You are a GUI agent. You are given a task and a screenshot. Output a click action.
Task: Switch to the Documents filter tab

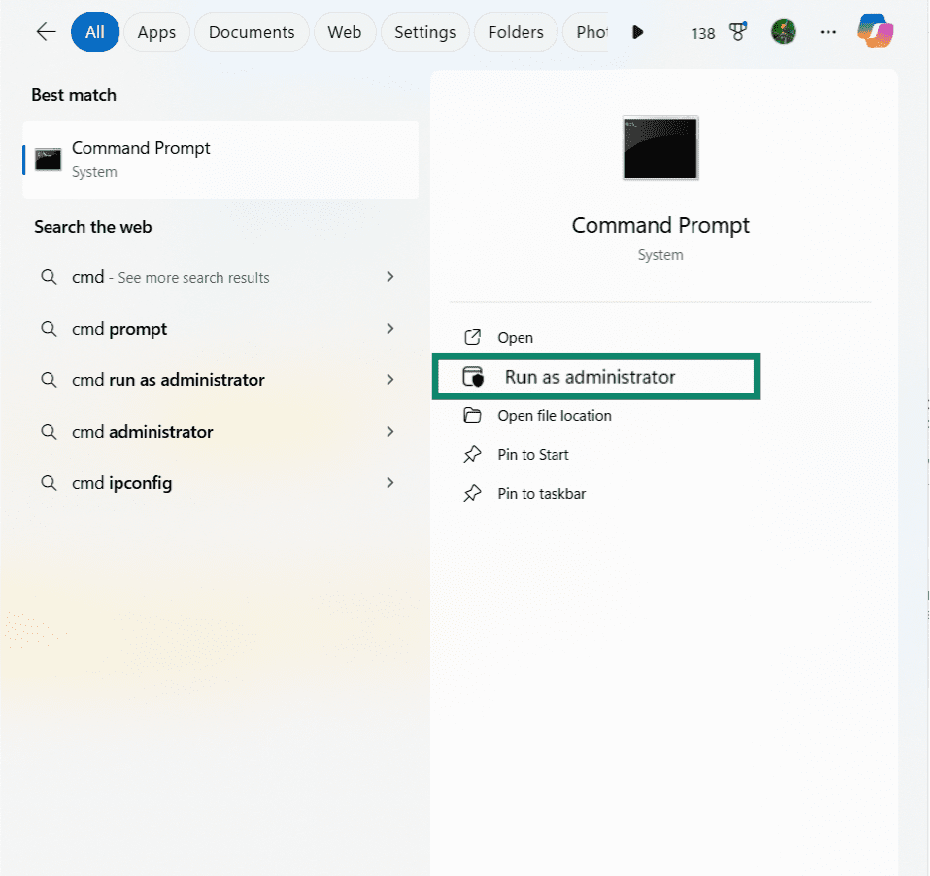tap(251, 32)
